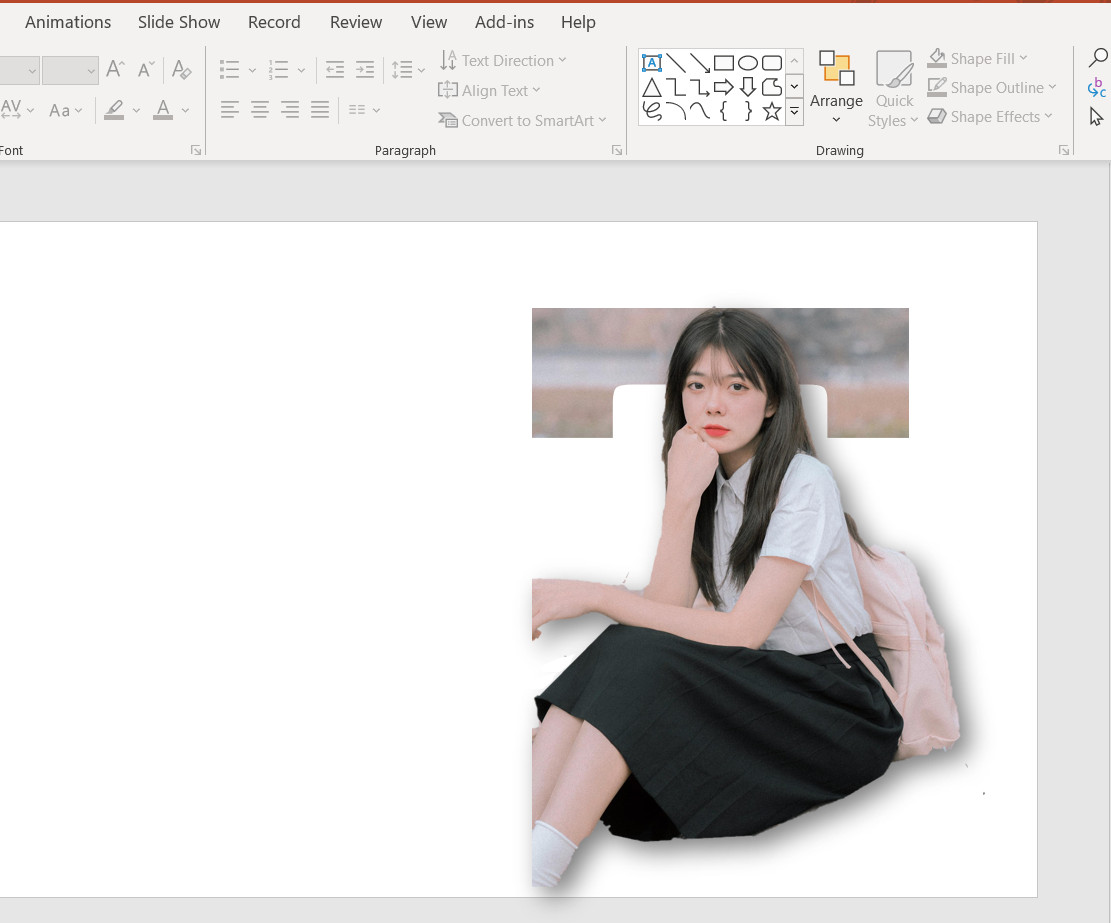The image size is (1111, 923).
Task: Select the View tab
Action: tap(429, 22)
